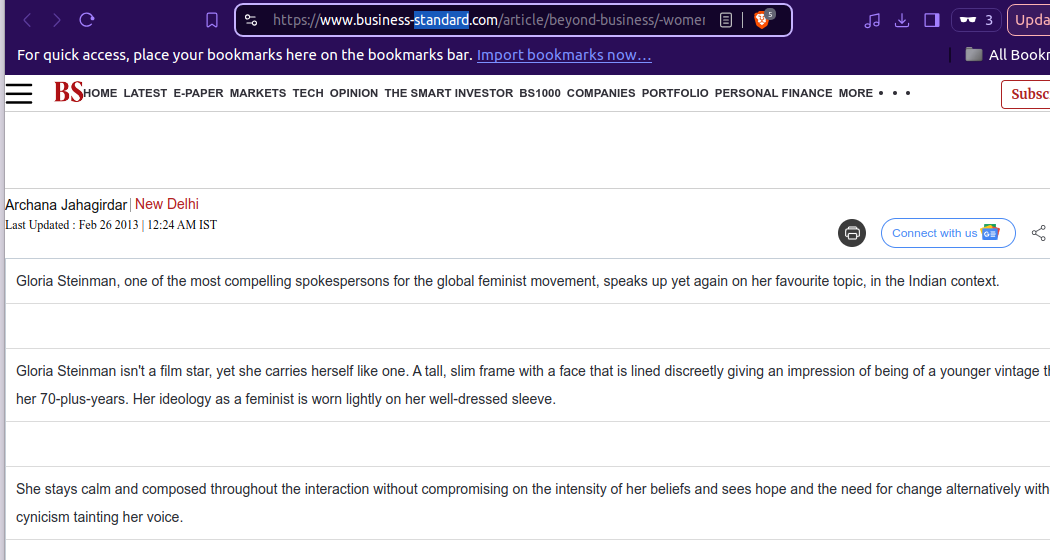Open the All Bookmarks folder
This screenshot has height=560, width=1050.
pyautogui.click(x=1007, y=55)
